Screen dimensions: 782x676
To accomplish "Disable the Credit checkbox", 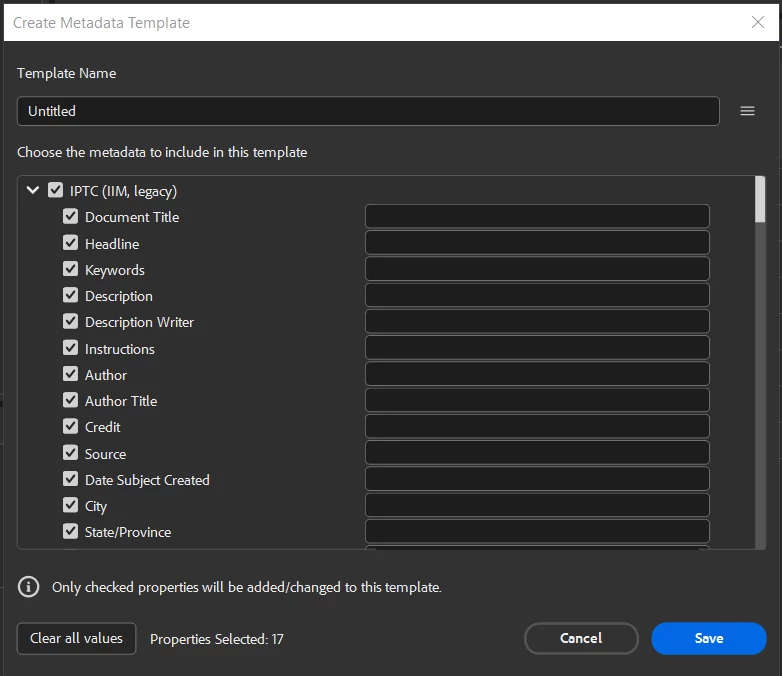I will click(70, 426).
